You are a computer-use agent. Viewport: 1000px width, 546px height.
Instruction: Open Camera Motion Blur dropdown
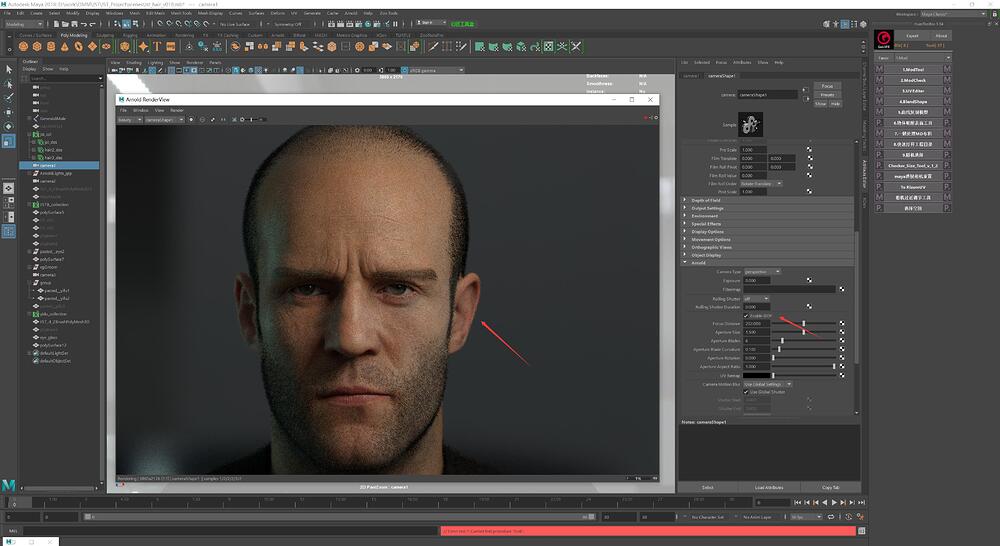768,384
